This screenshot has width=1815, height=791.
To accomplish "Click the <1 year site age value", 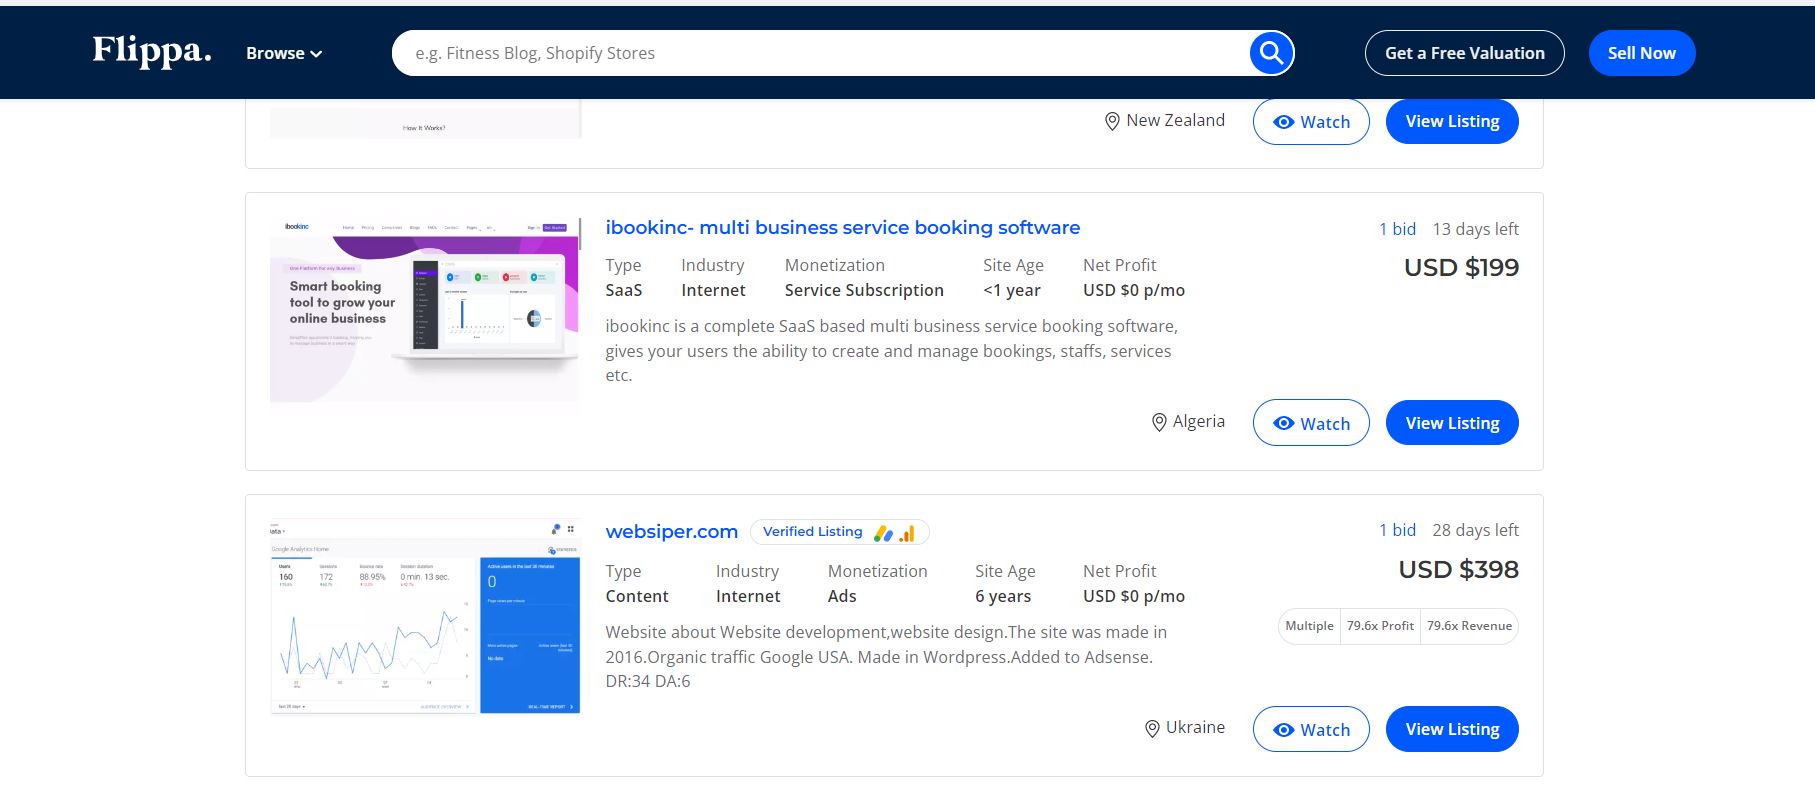I will pyautogui.click(x=1012, y=290).
